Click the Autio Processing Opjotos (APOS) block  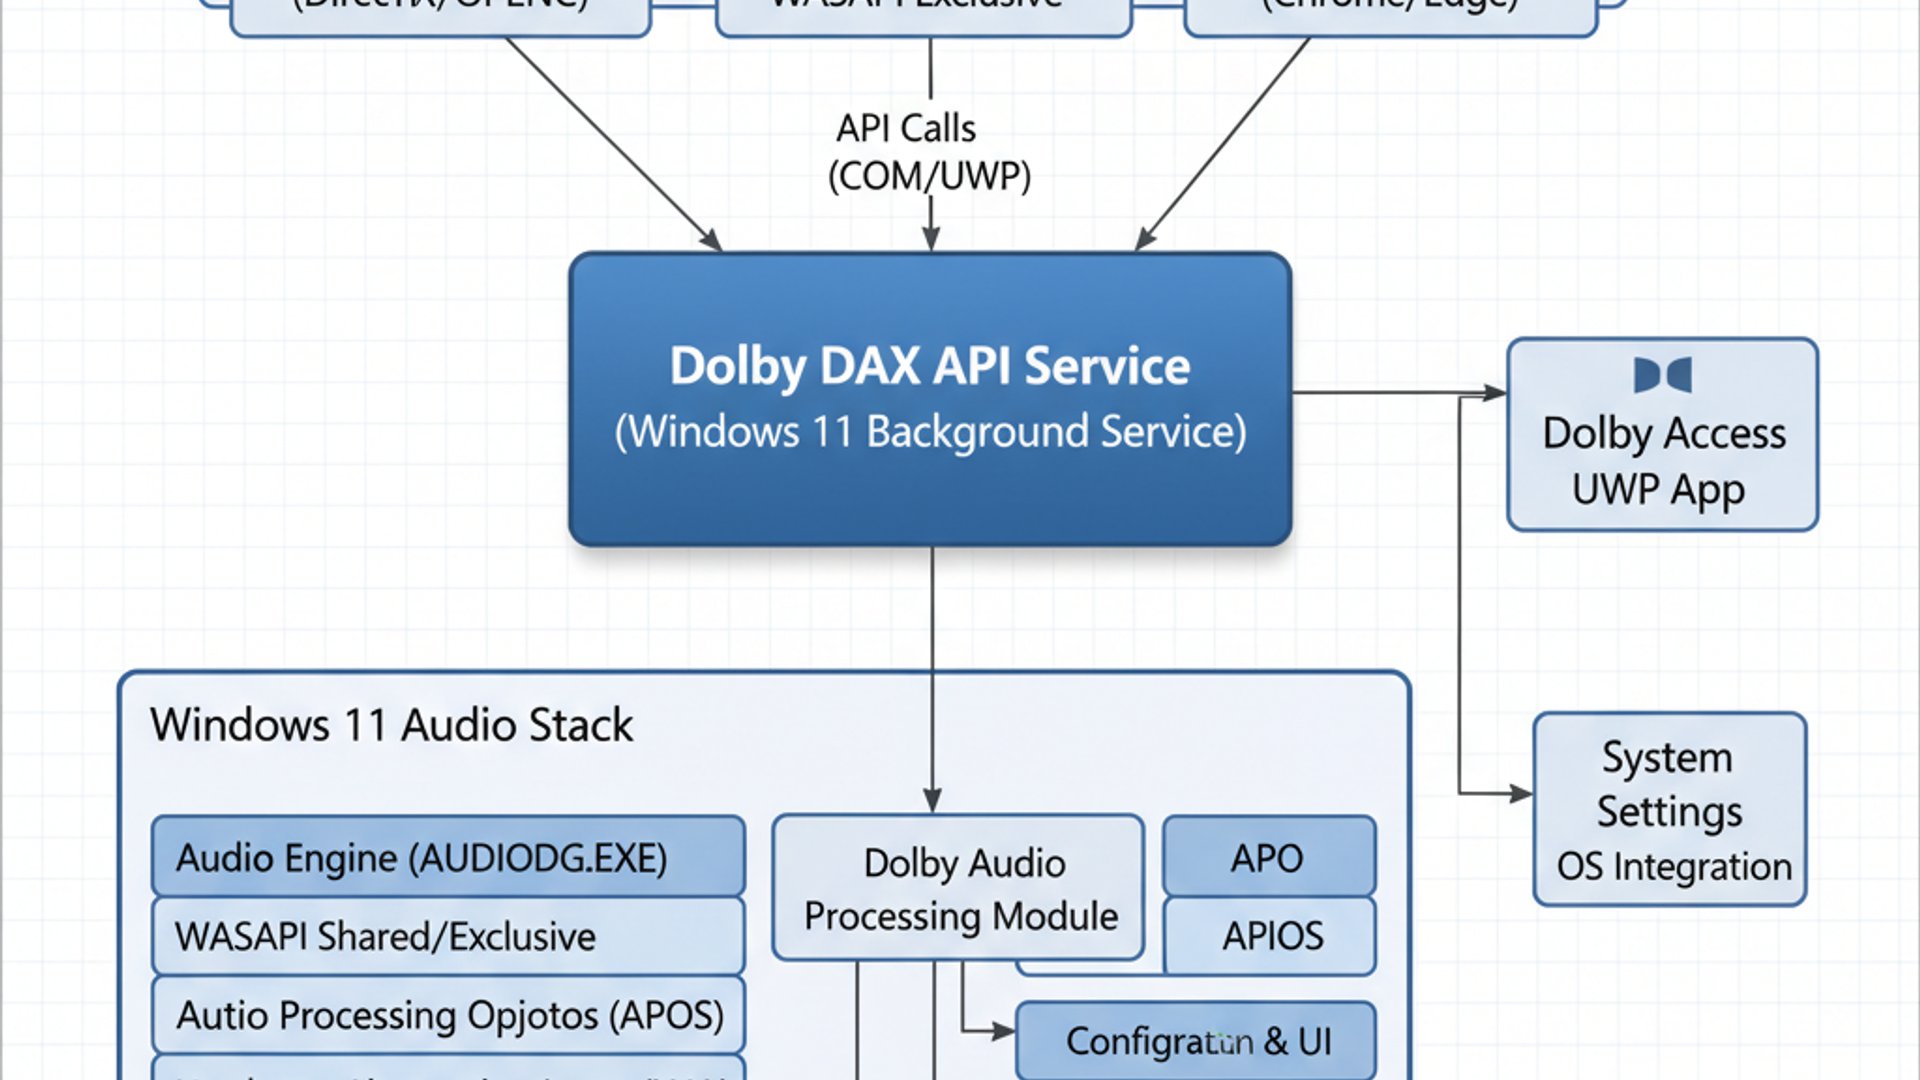(x=448, y=1015)
